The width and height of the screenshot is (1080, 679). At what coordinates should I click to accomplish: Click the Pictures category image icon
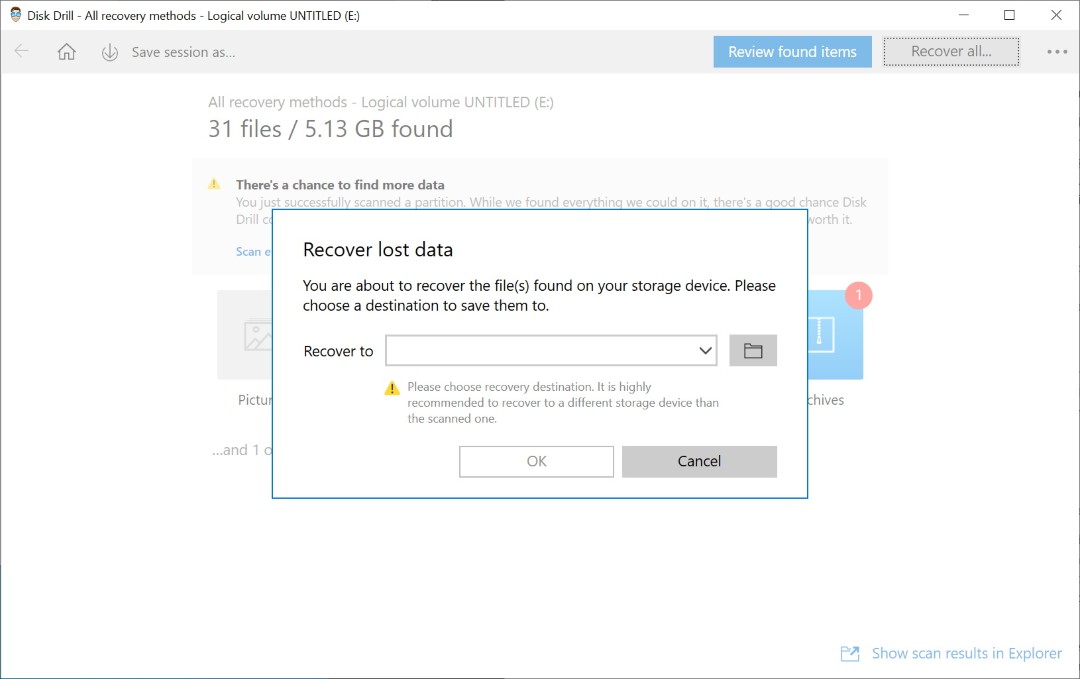(258, 336)
